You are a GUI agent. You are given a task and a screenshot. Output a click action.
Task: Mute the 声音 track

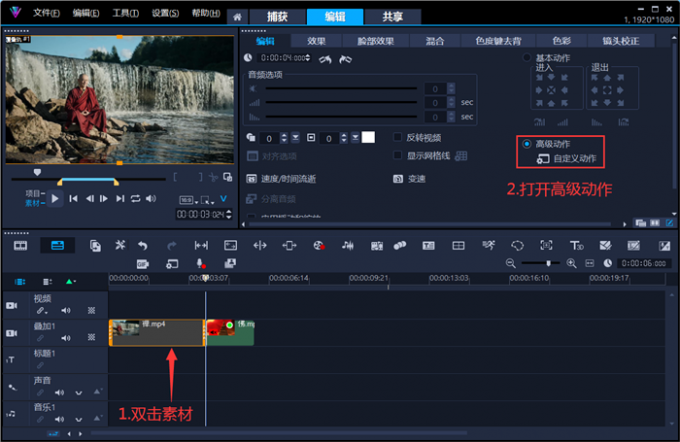pyautogui.click(x=59, y=393)
